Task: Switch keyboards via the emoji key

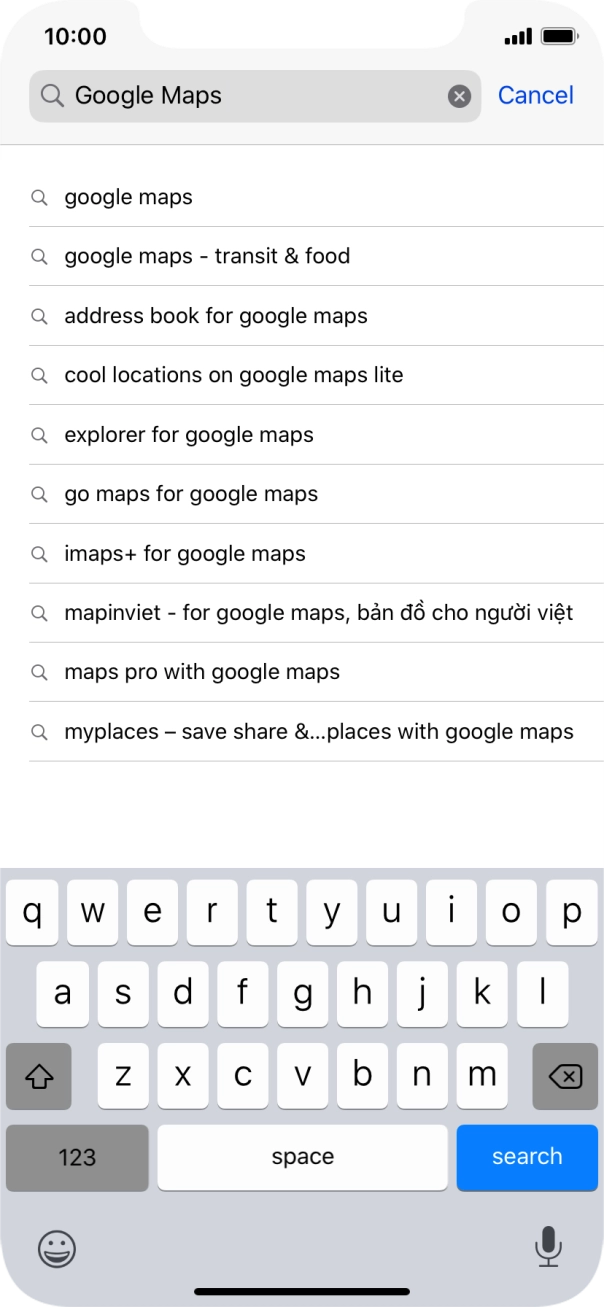Action: [x=55, y=1249]
